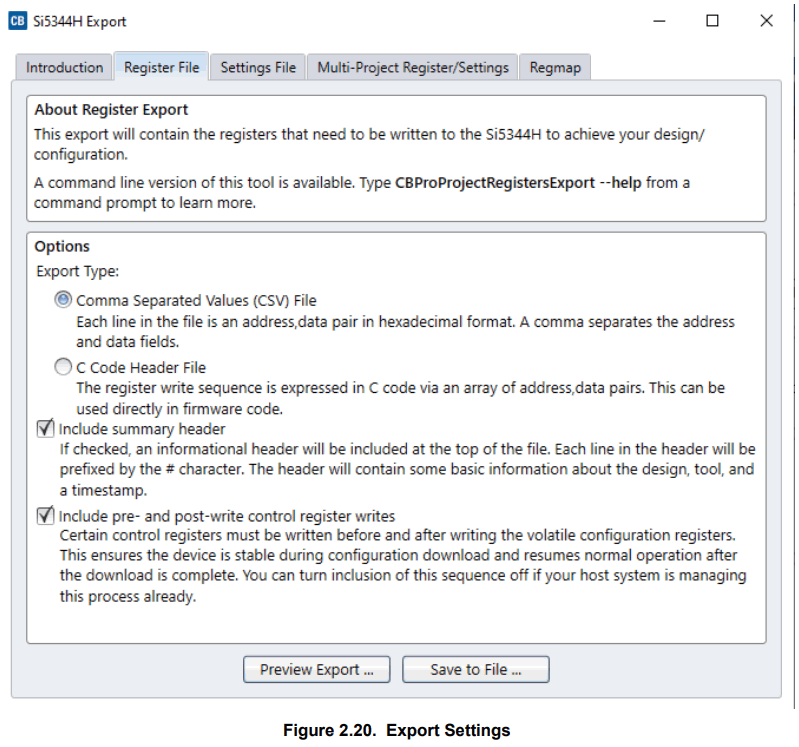Maximize the Si5344H Export window
This screenshot has width=799, height=747.
[712, 21]
